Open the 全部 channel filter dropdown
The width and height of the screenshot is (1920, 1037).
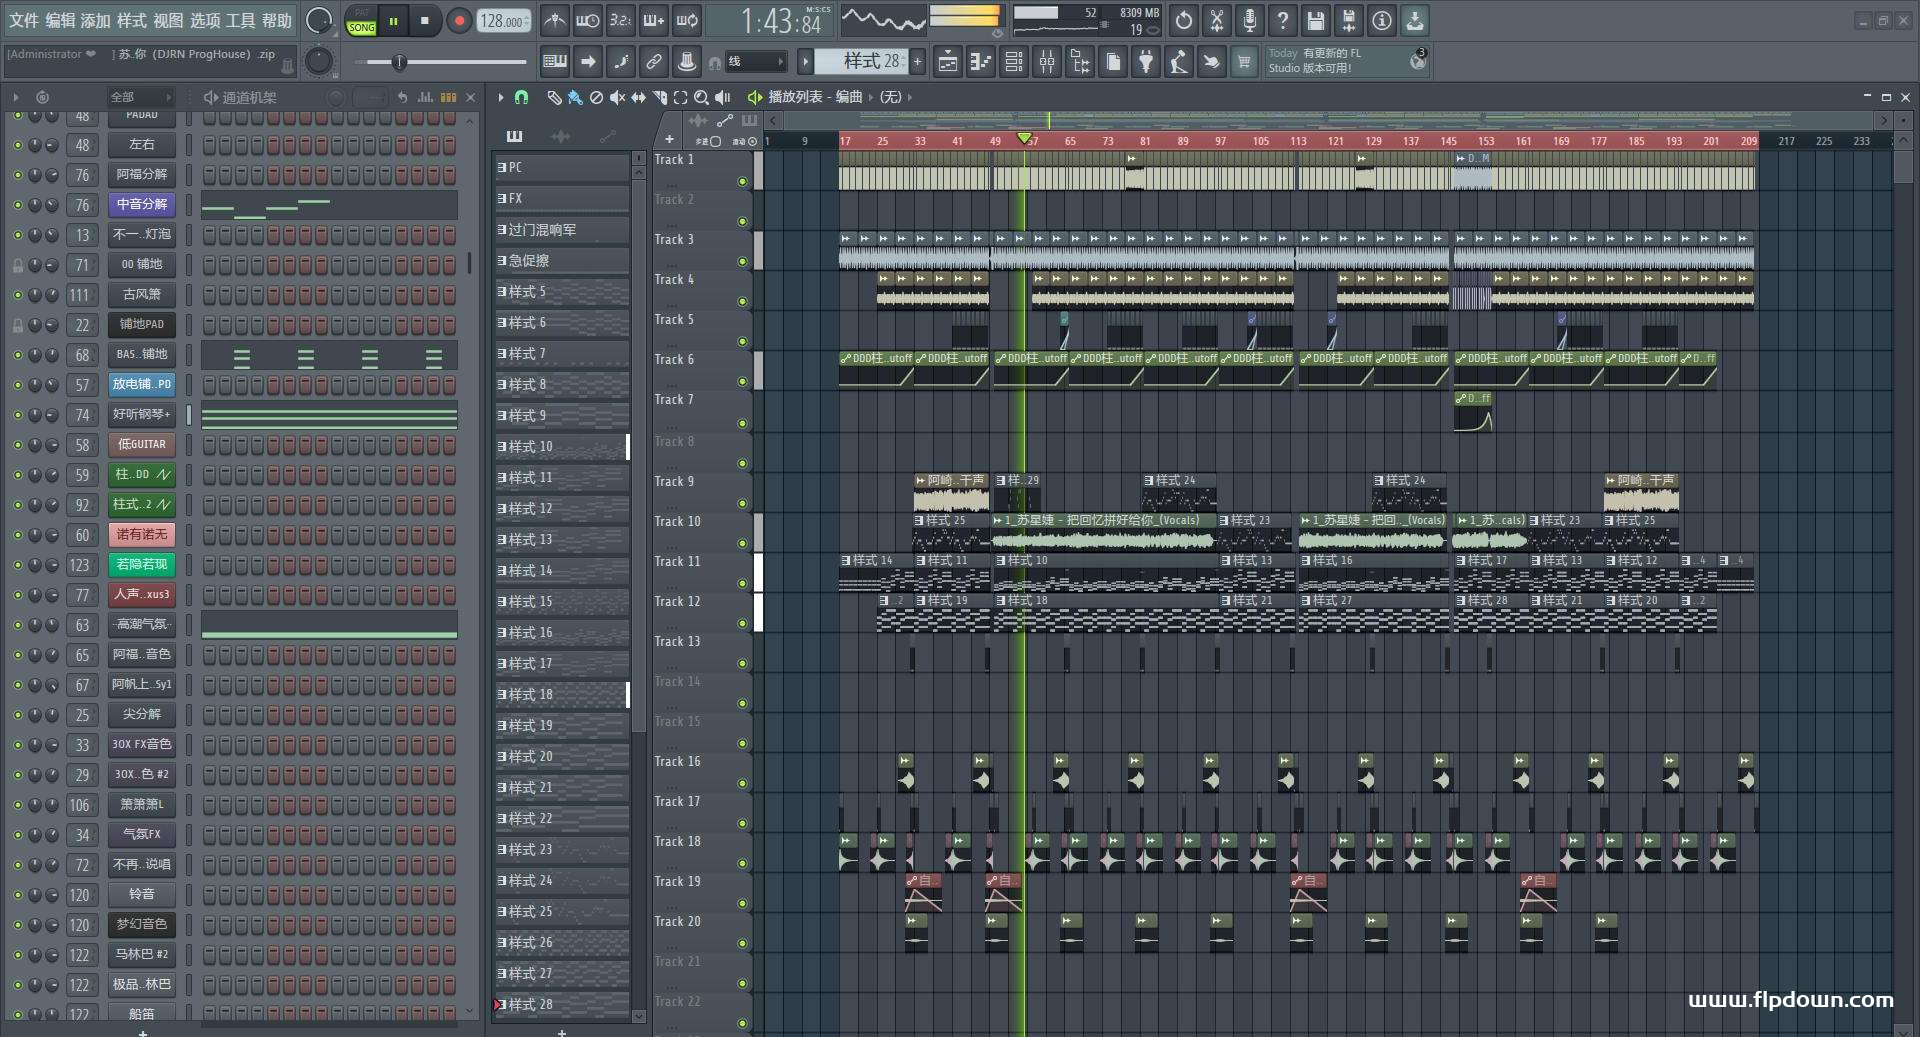140,97
